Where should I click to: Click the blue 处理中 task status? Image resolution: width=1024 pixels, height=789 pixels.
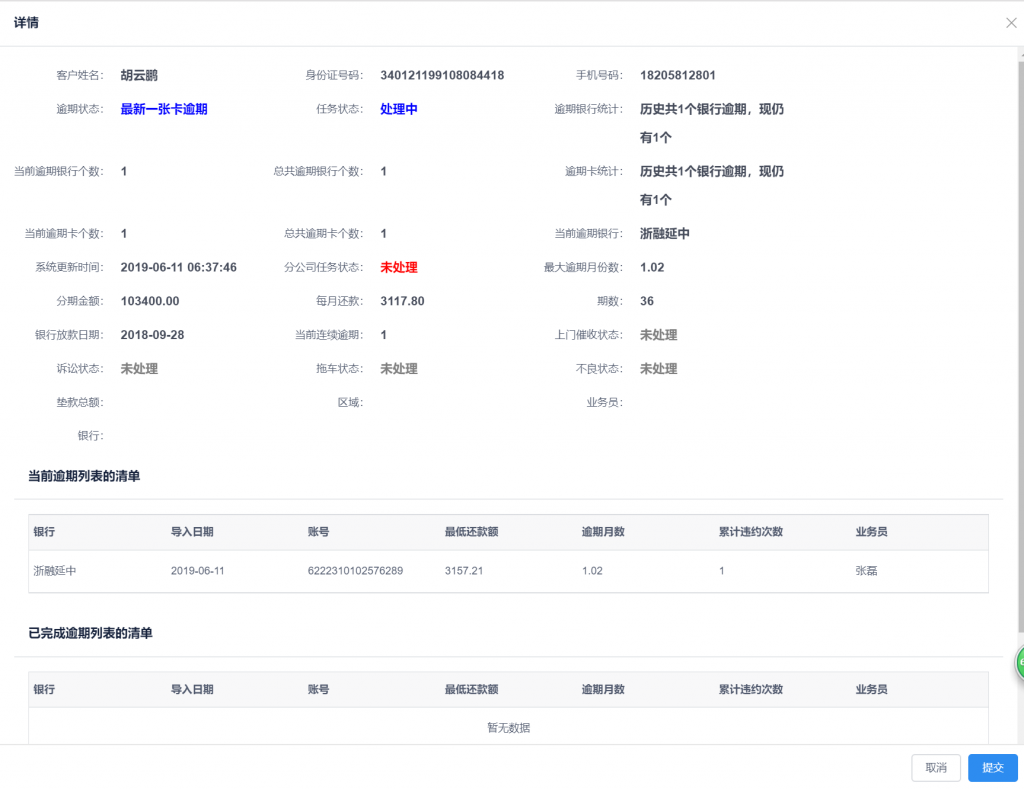(398, 109)
